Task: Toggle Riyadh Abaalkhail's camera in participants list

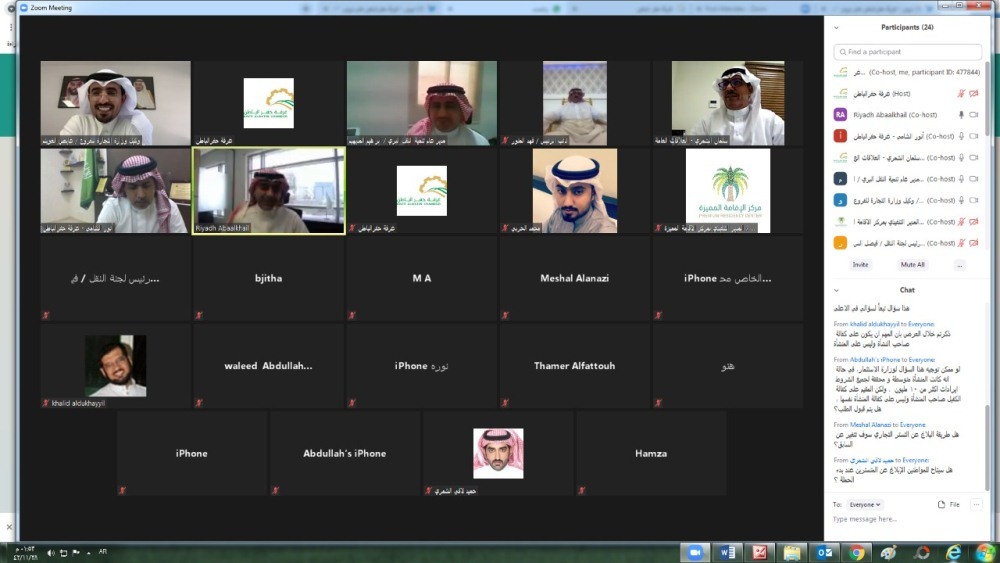Action: (976, 114)
